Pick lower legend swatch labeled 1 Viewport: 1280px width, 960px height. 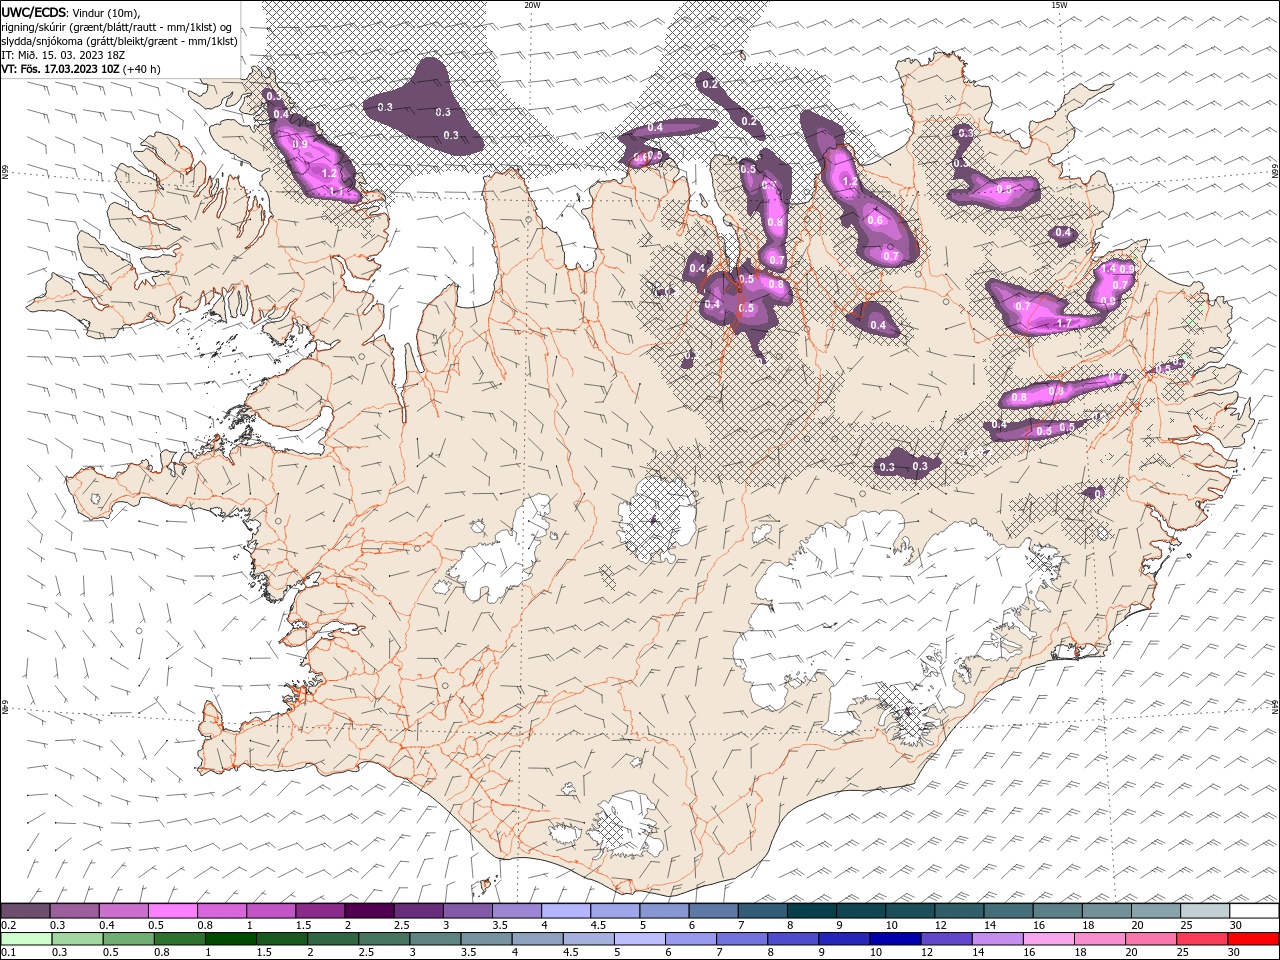231,939
